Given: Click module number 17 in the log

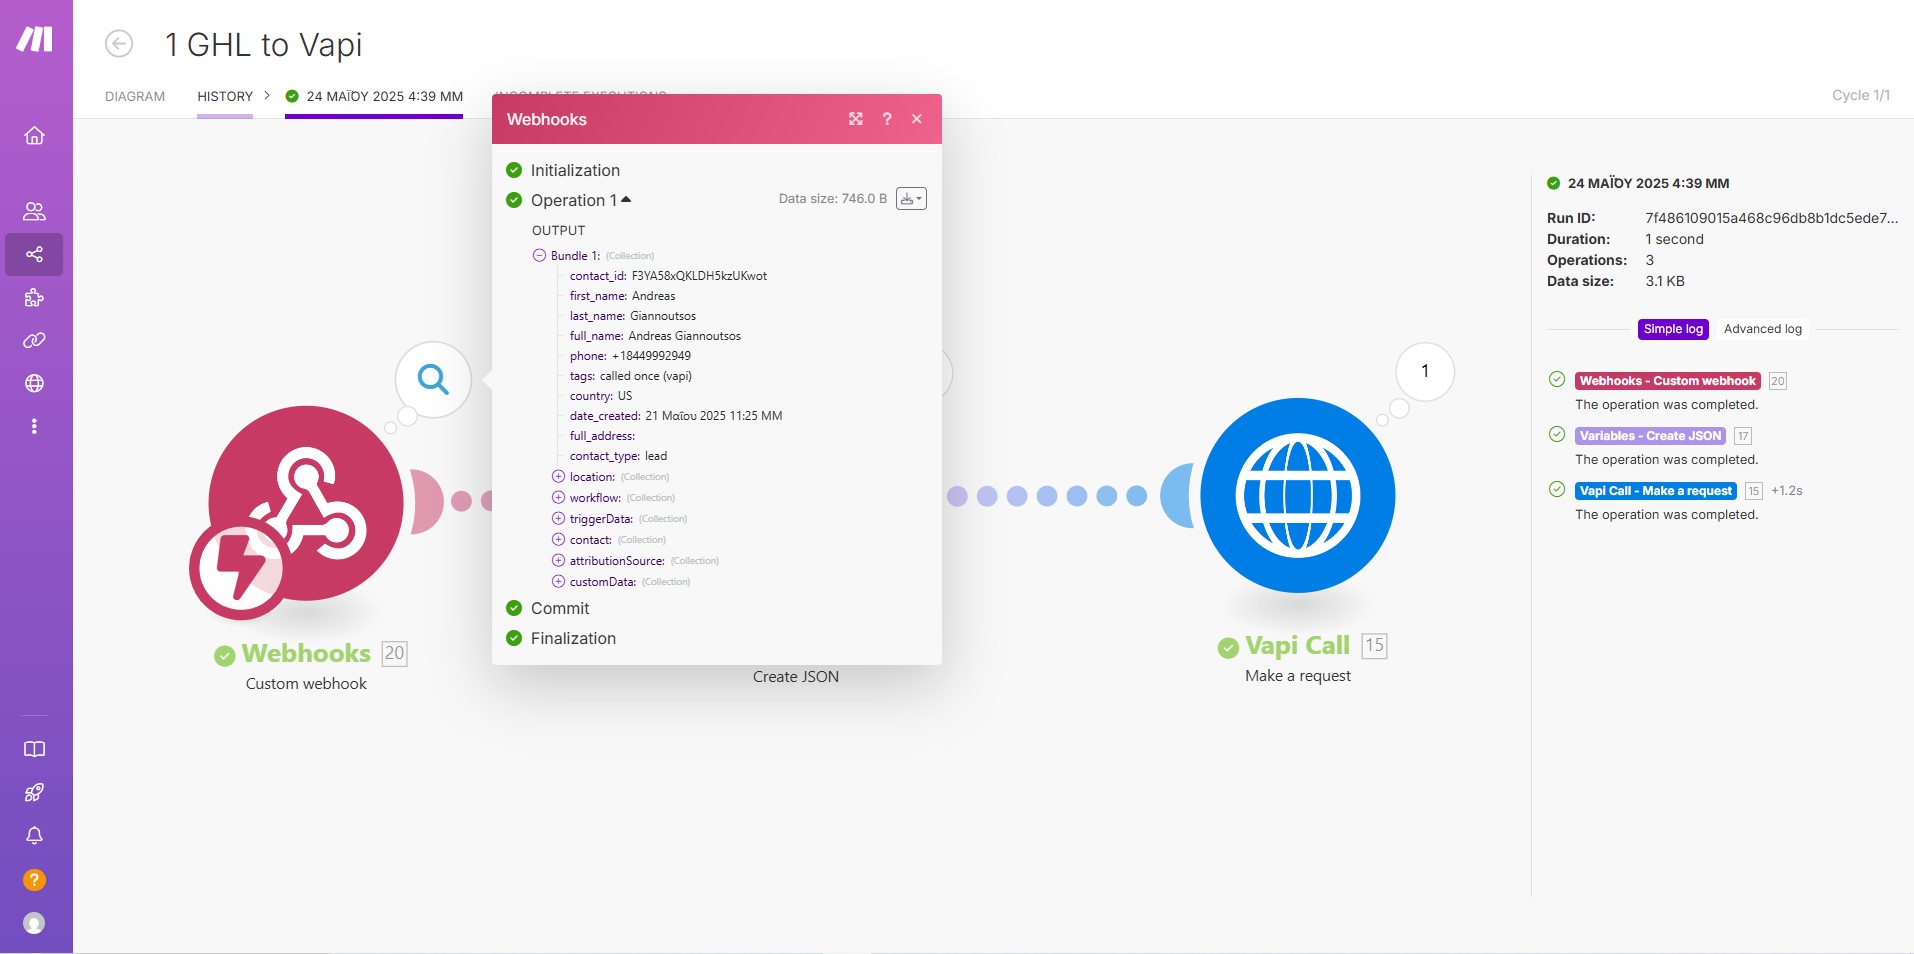Looking at the screenshot, I should point(1743,436).
